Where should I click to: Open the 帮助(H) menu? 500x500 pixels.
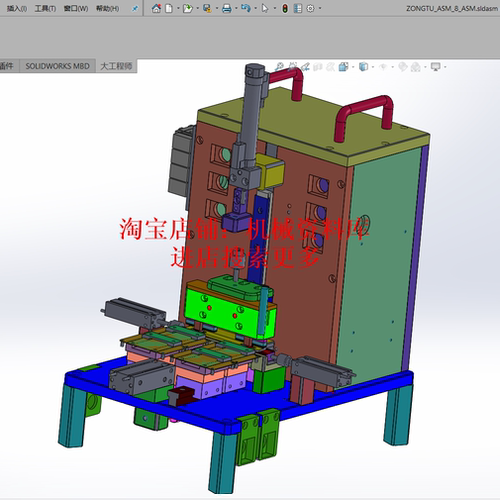tap(107, 9)
